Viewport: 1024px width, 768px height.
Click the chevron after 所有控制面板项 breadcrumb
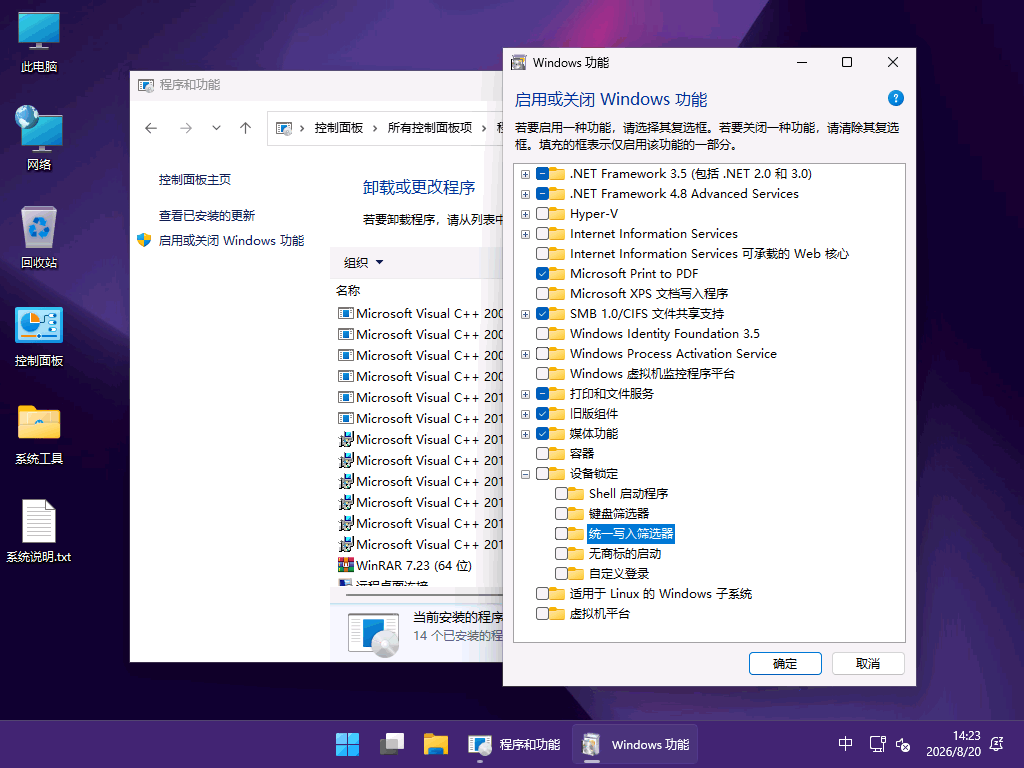[484, 128]
